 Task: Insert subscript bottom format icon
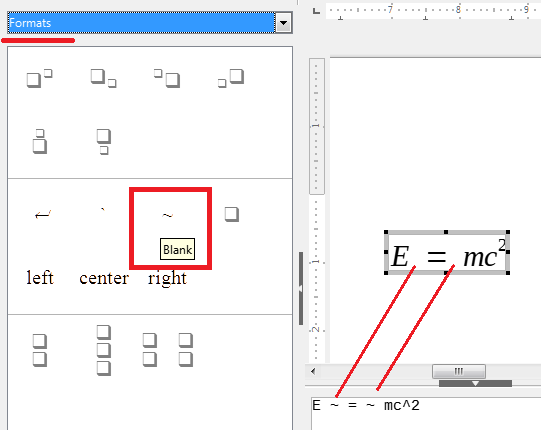pos(104,141)
